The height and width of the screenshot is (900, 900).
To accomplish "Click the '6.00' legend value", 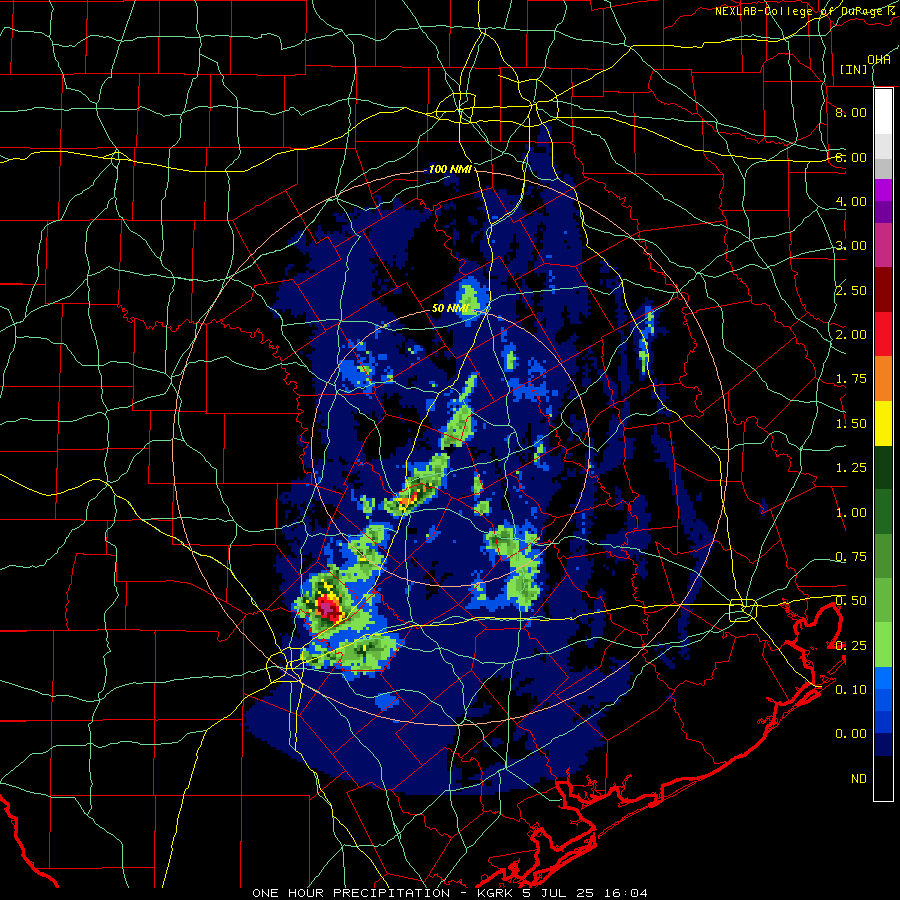I will point(851,157).
